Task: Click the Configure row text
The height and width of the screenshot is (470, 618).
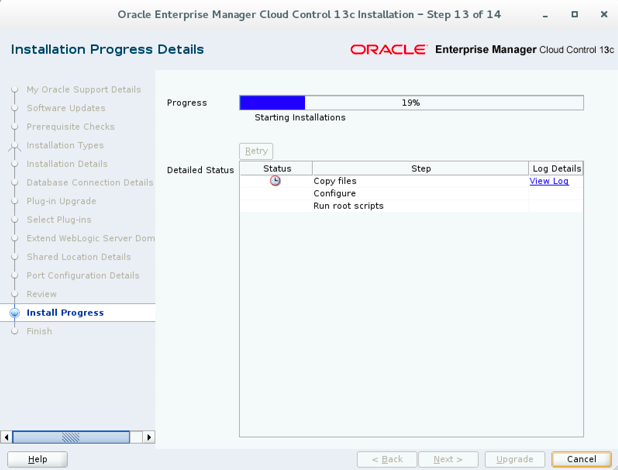Action: click(334, 193)
